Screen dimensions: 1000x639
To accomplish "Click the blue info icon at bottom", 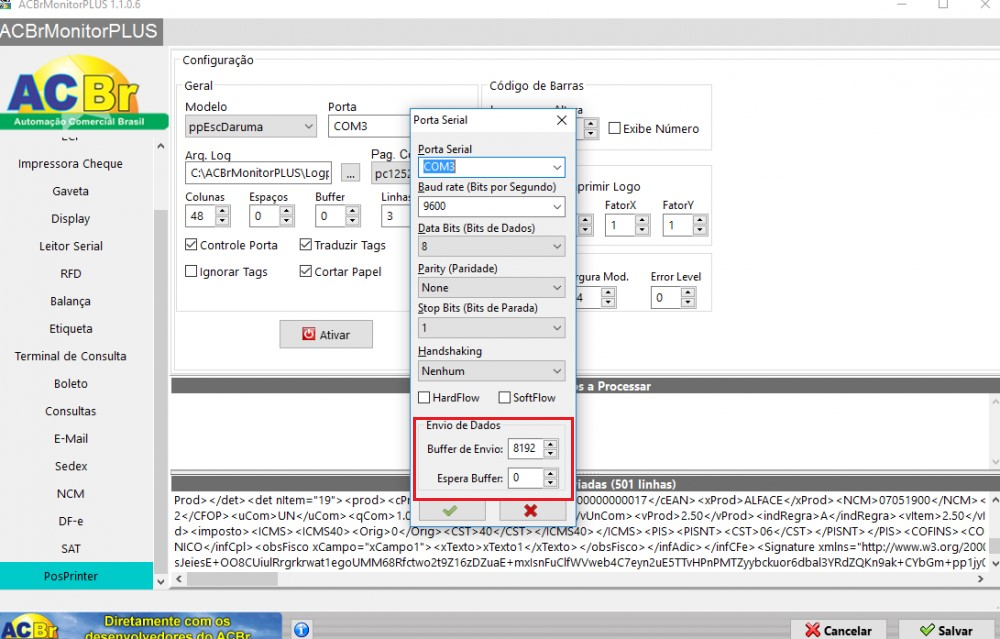I will (302, 629).
